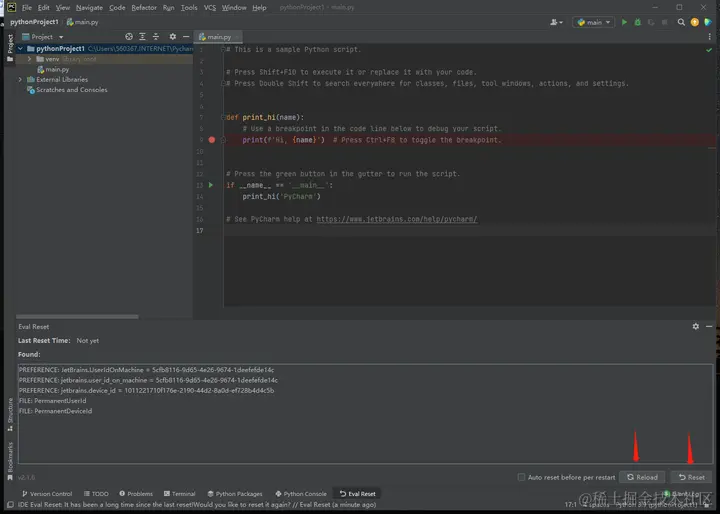The image size is (720, 514).
Task: Open Python Packages tool window
Action: click(x=235, y=494)
